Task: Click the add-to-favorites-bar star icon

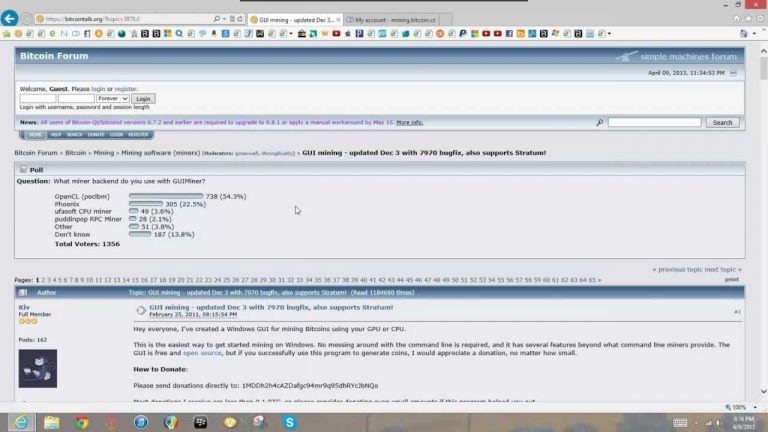Action: 6,34
